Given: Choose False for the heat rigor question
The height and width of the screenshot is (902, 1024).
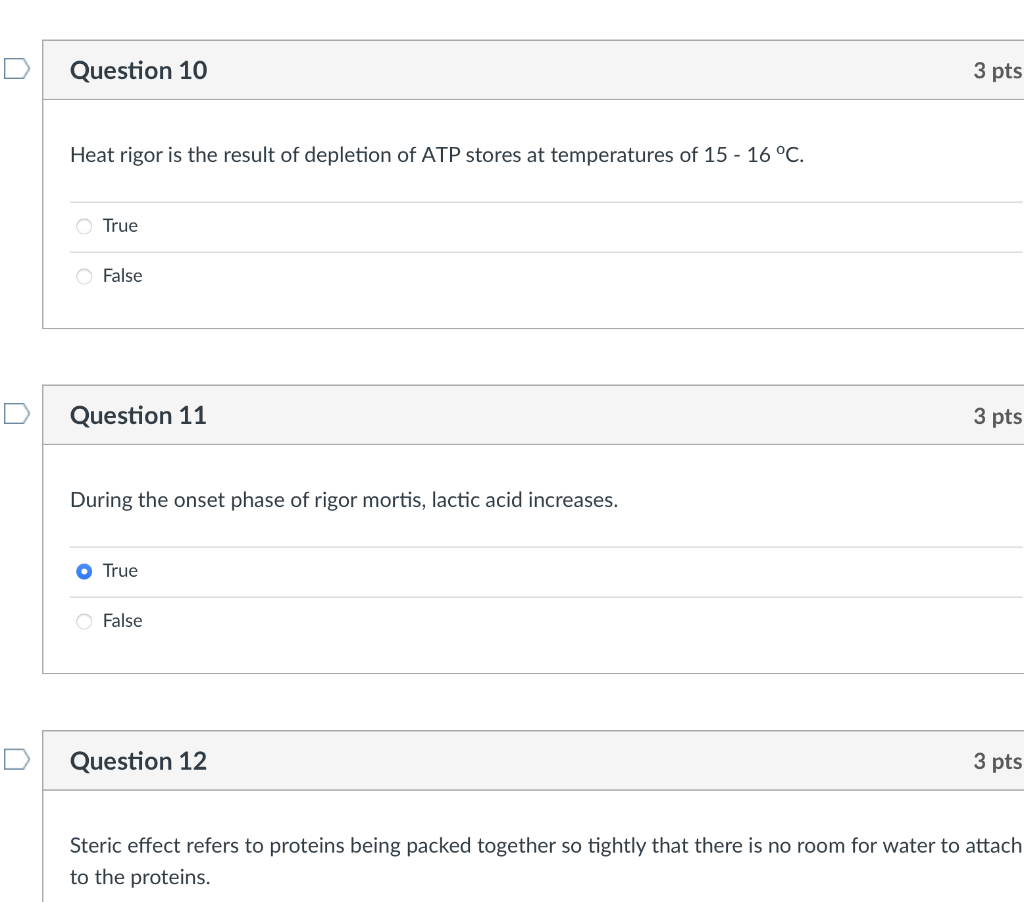Looking at the screenshot, I should (x=84, y=276).
